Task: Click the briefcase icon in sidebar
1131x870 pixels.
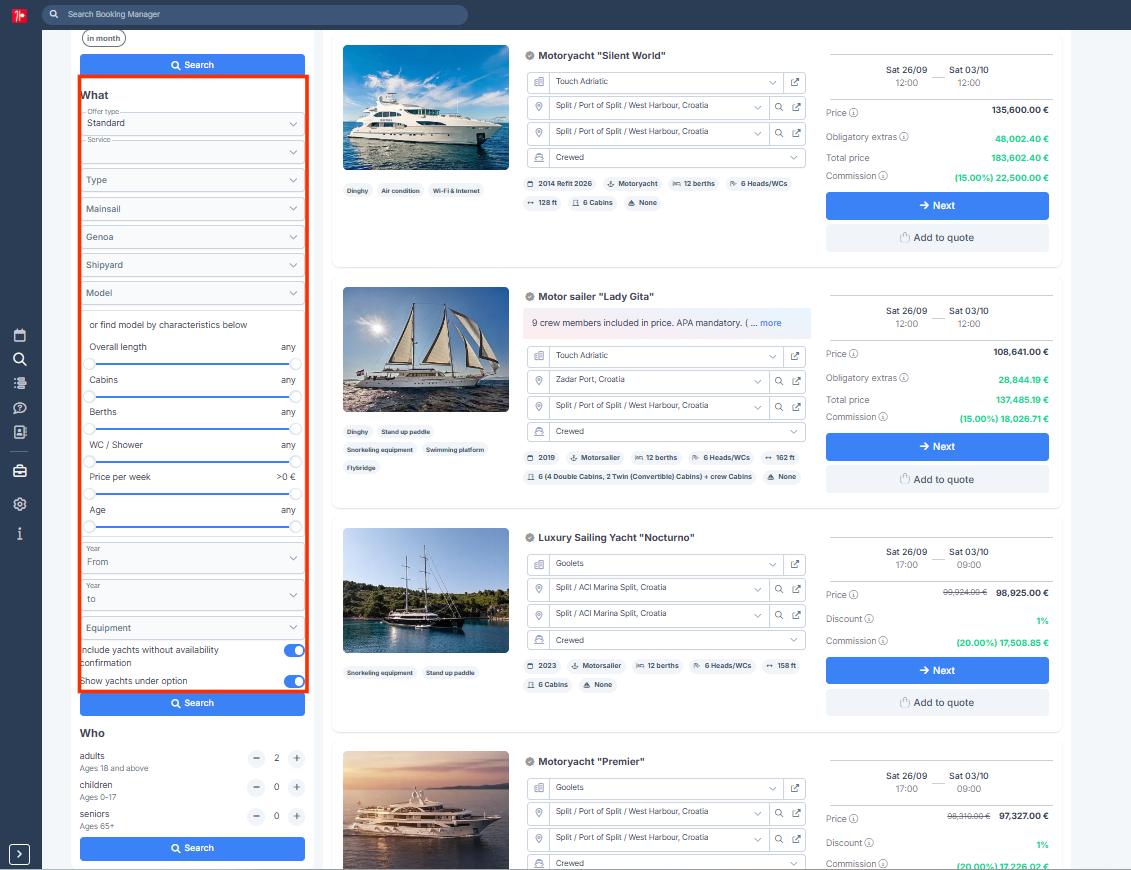Action: click(19, 471)
